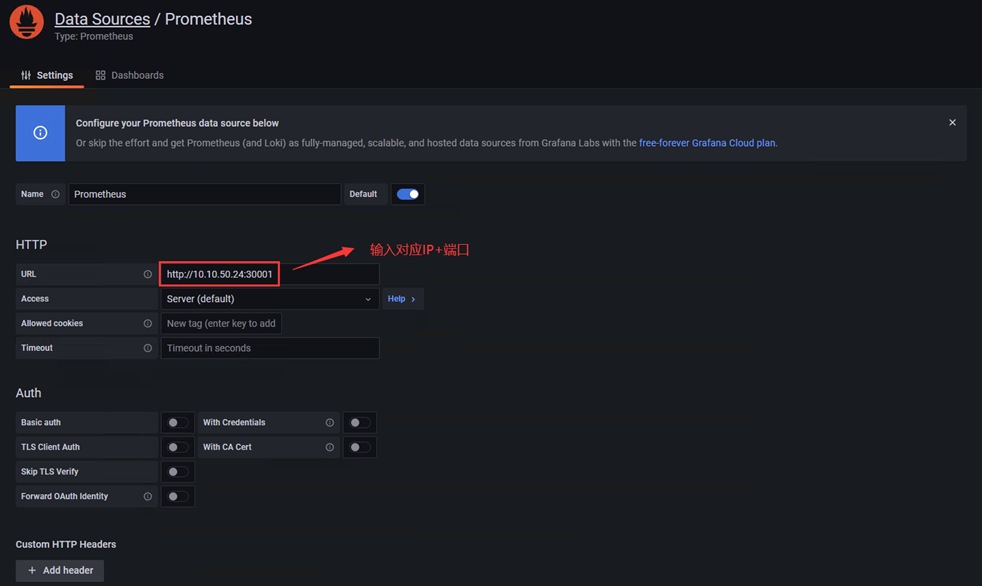
Task: Focus the Timeout in seconds field
Action: coord(270,348)
